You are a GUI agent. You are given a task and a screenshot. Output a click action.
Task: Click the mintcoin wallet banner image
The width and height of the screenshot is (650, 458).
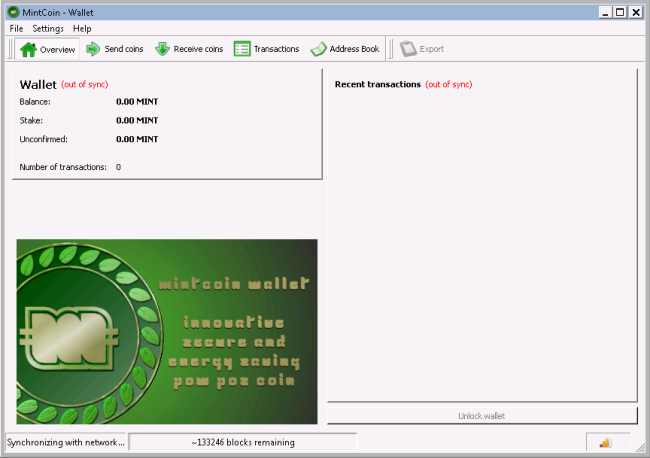pyautogui.click(x=167, y=331)
